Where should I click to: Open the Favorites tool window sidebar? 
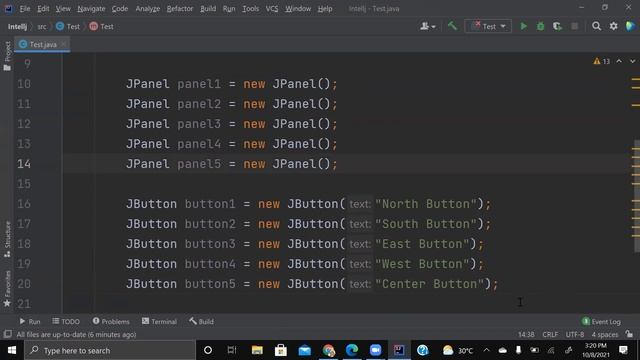pyautogui.click(x=7, y=289)
